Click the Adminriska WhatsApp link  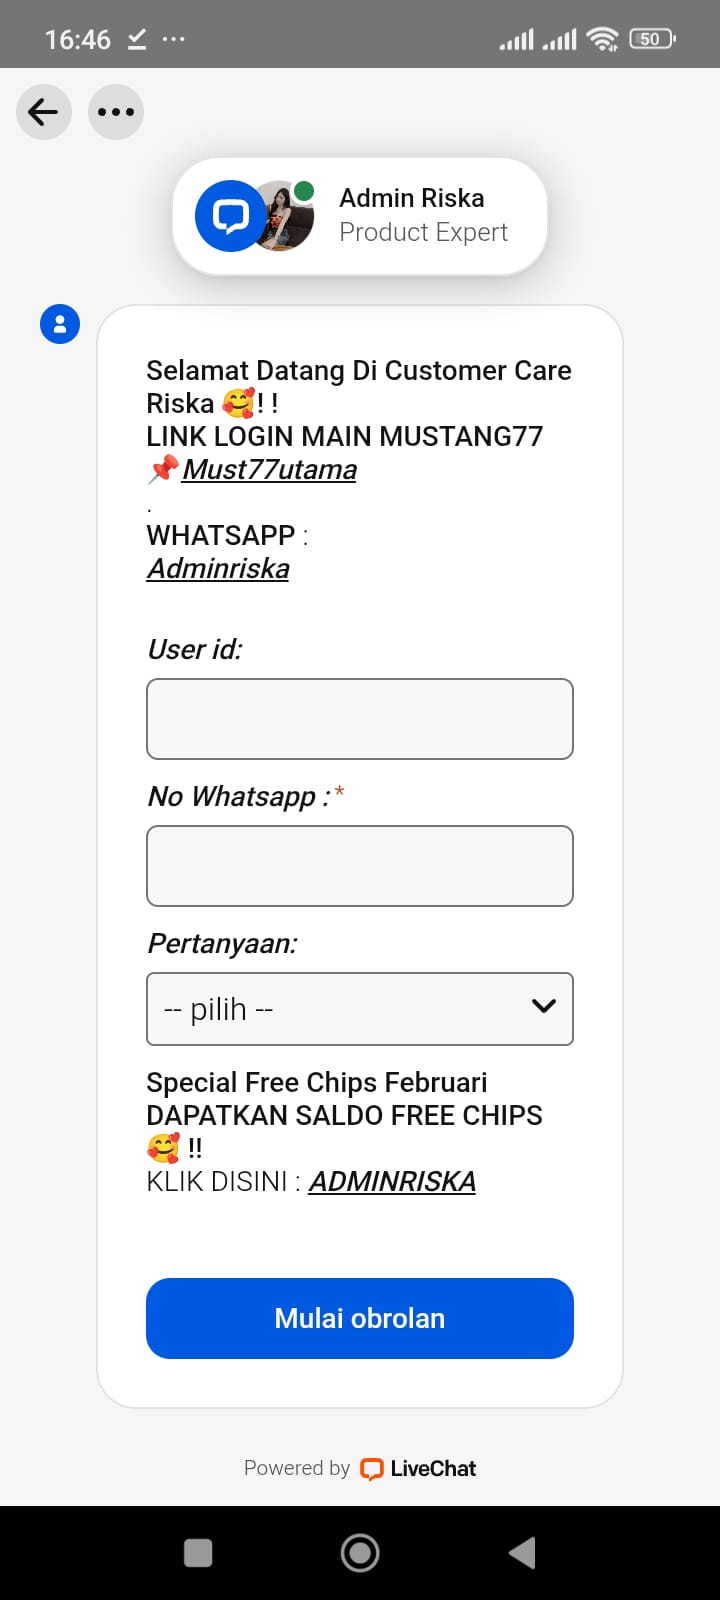pyautogui.click(x=217, y=568)
